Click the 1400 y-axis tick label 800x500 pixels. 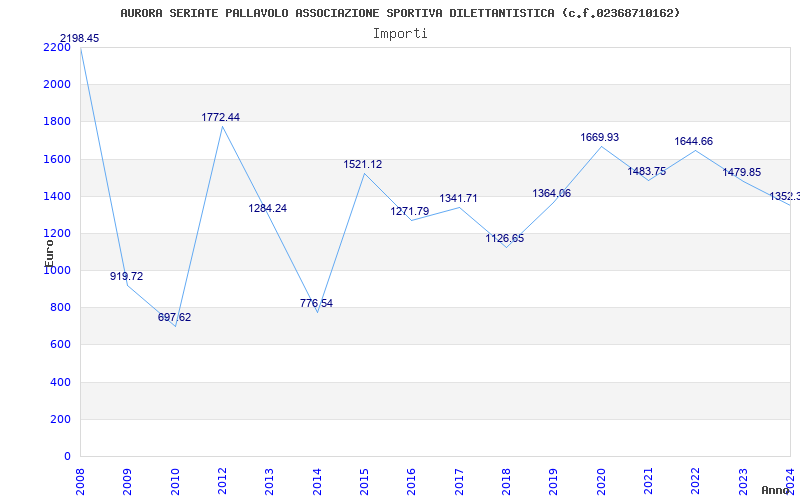(x=57, y=196)
